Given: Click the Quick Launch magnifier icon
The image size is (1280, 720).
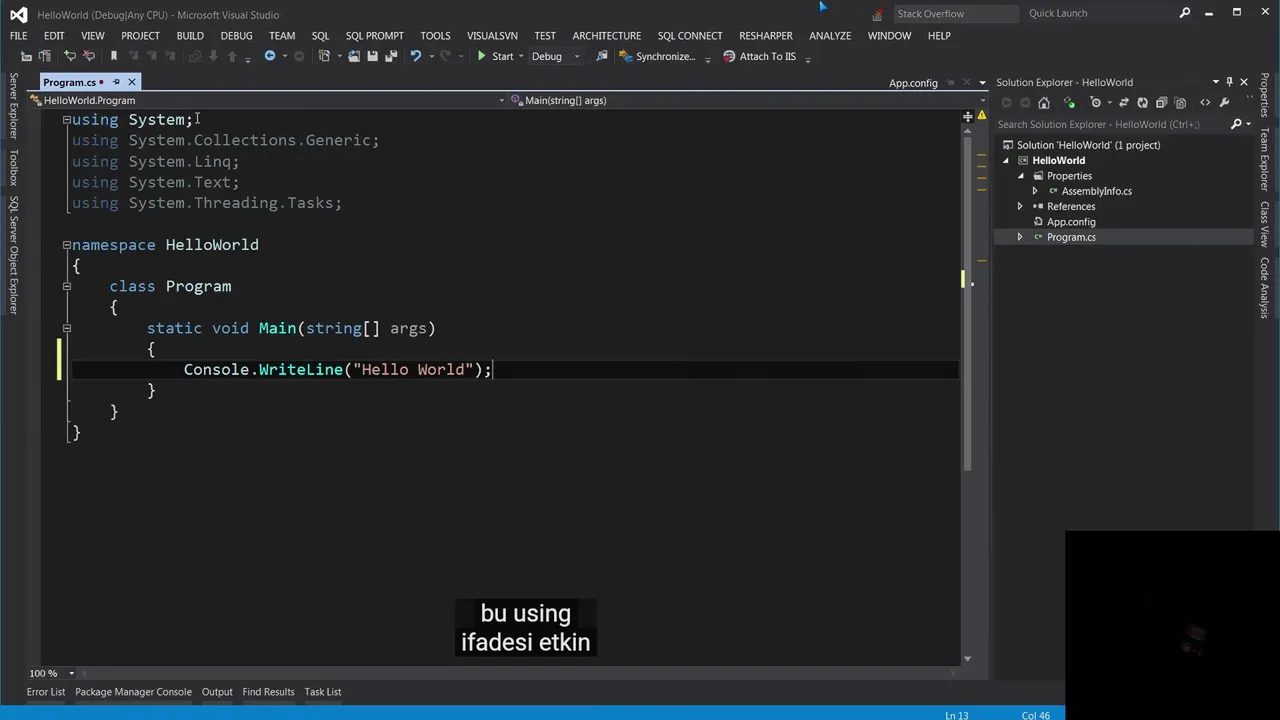Looking at the screenshot, I should click(x=1185, y=13).
